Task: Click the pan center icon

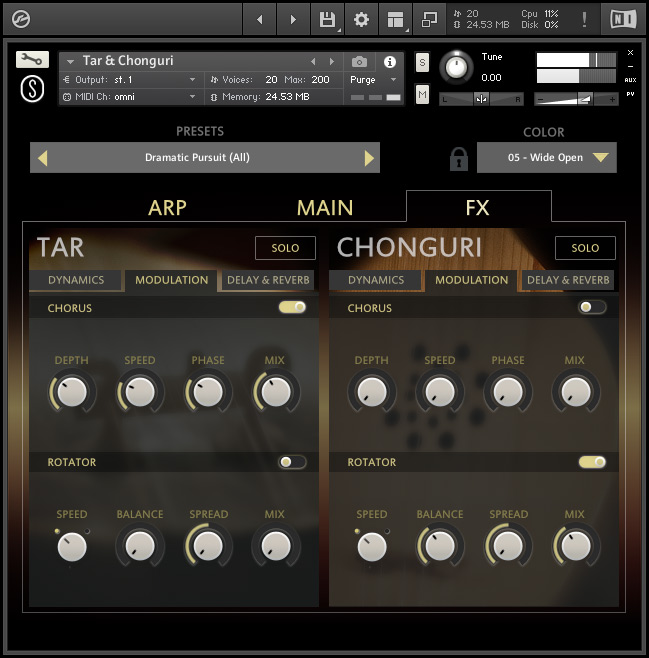Action: (481, 99)
